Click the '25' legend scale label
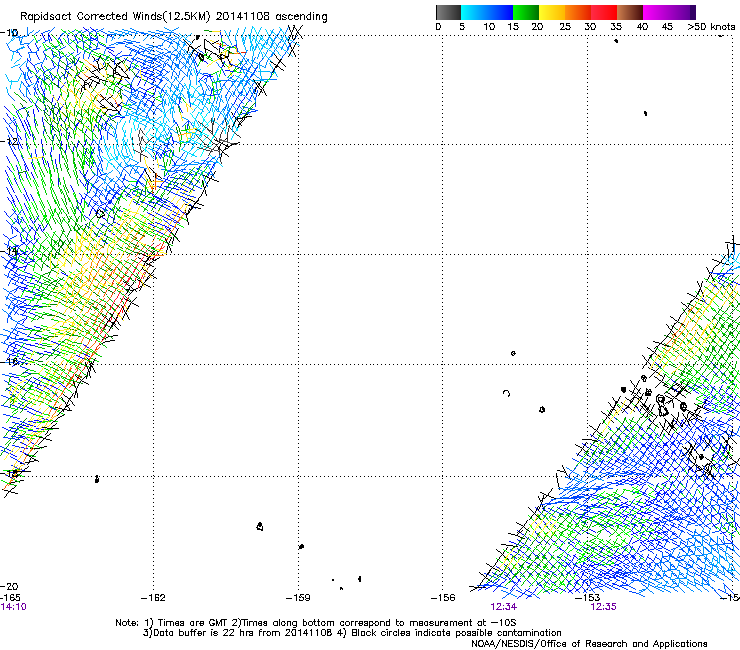 [565, 26]
